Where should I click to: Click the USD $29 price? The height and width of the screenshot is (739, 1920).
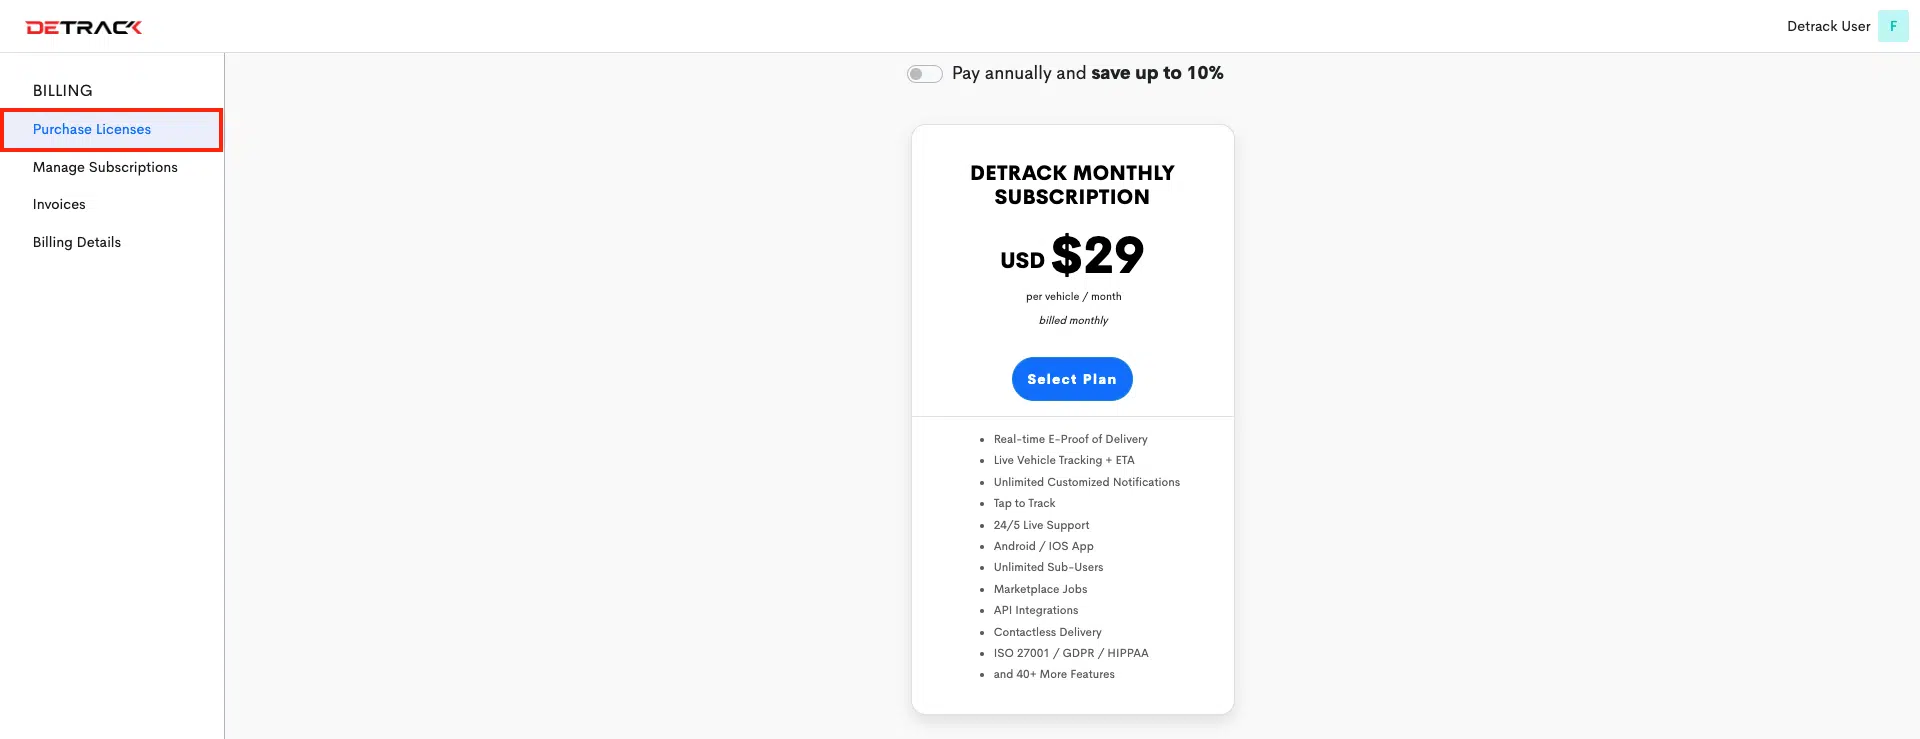(1072, 255)
